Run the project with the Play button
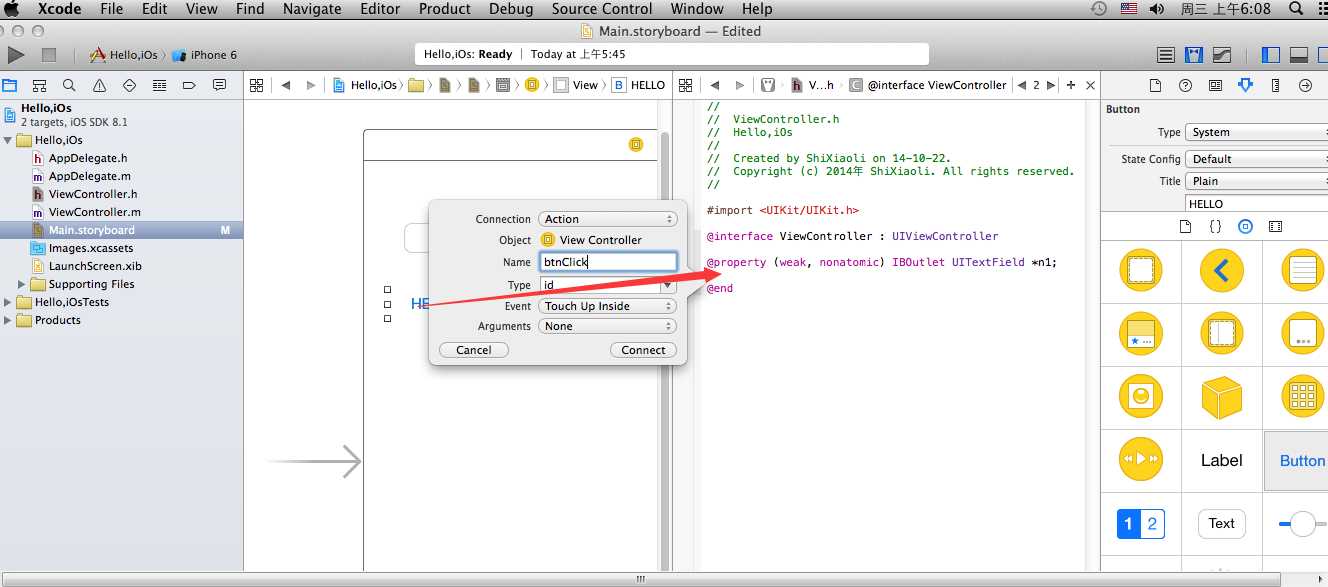This screenshot has height=587, width=1328. (x=16, y=55)
